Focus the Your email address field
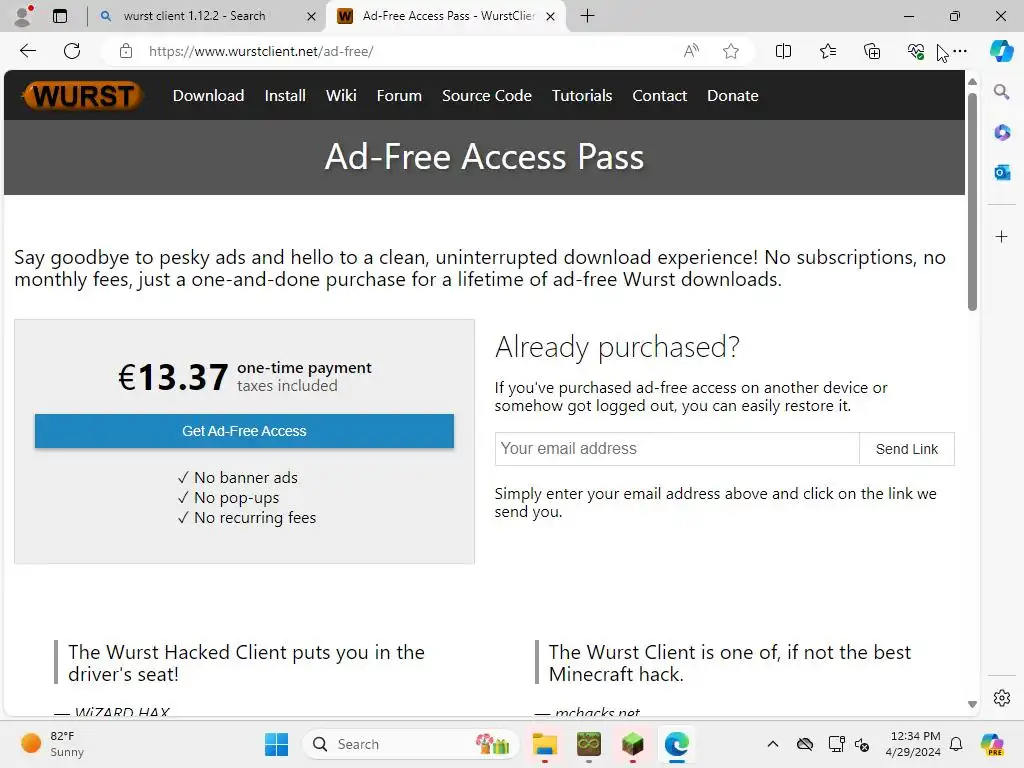Image resolution: width=1024 pixels, height=768 pixels. (x=677, y=449)
